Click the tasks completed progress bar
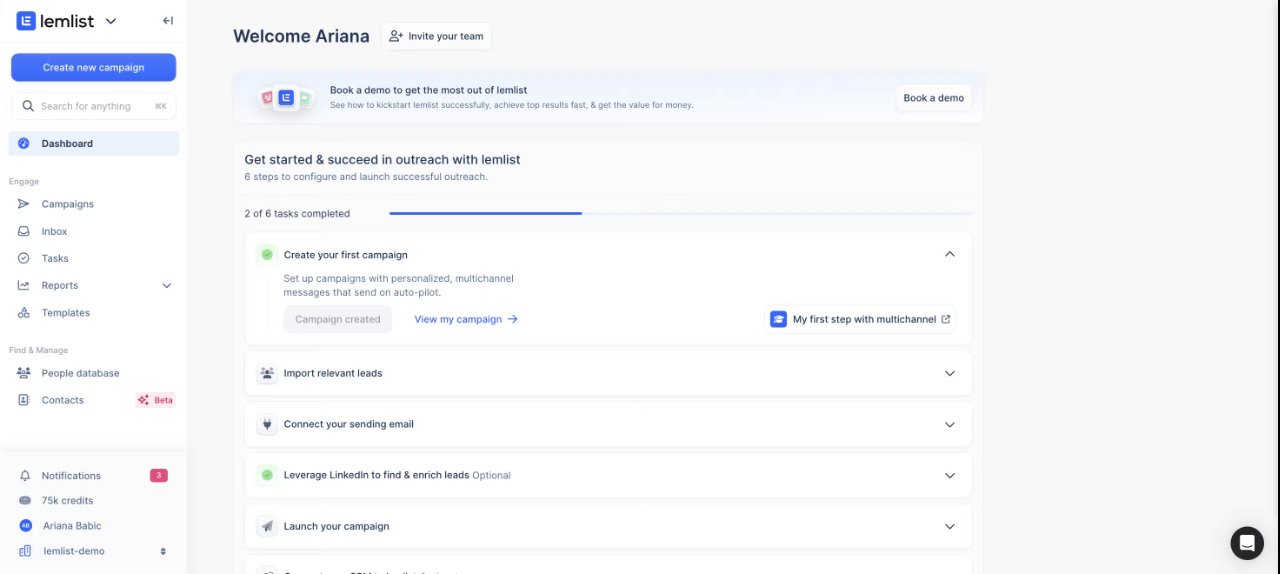The width and height of the screenshot is (1280, 574). [680, 213]
